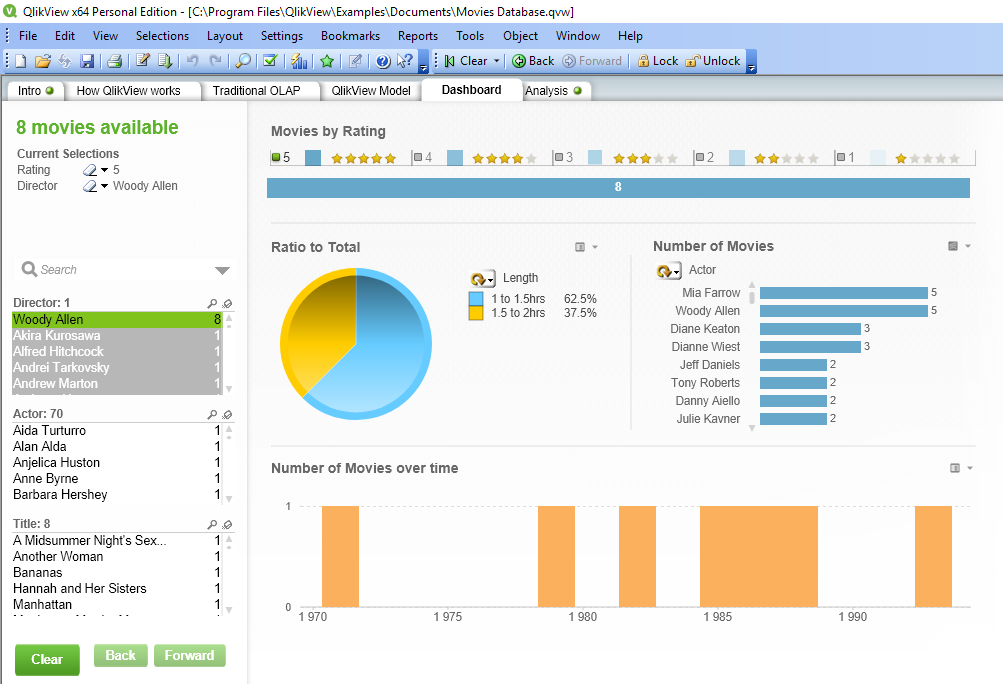Click the Undo arrow in the toolbar

coord(192,61)
